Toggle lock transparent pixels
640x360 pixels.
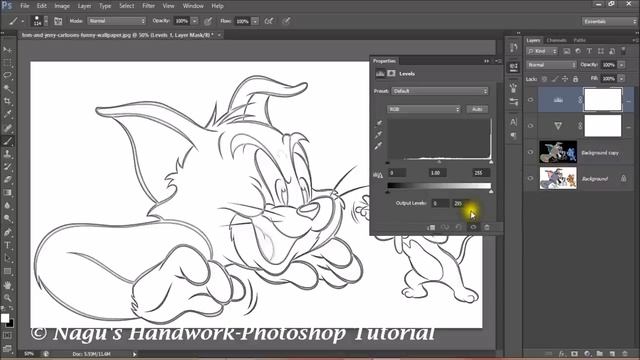544,79
